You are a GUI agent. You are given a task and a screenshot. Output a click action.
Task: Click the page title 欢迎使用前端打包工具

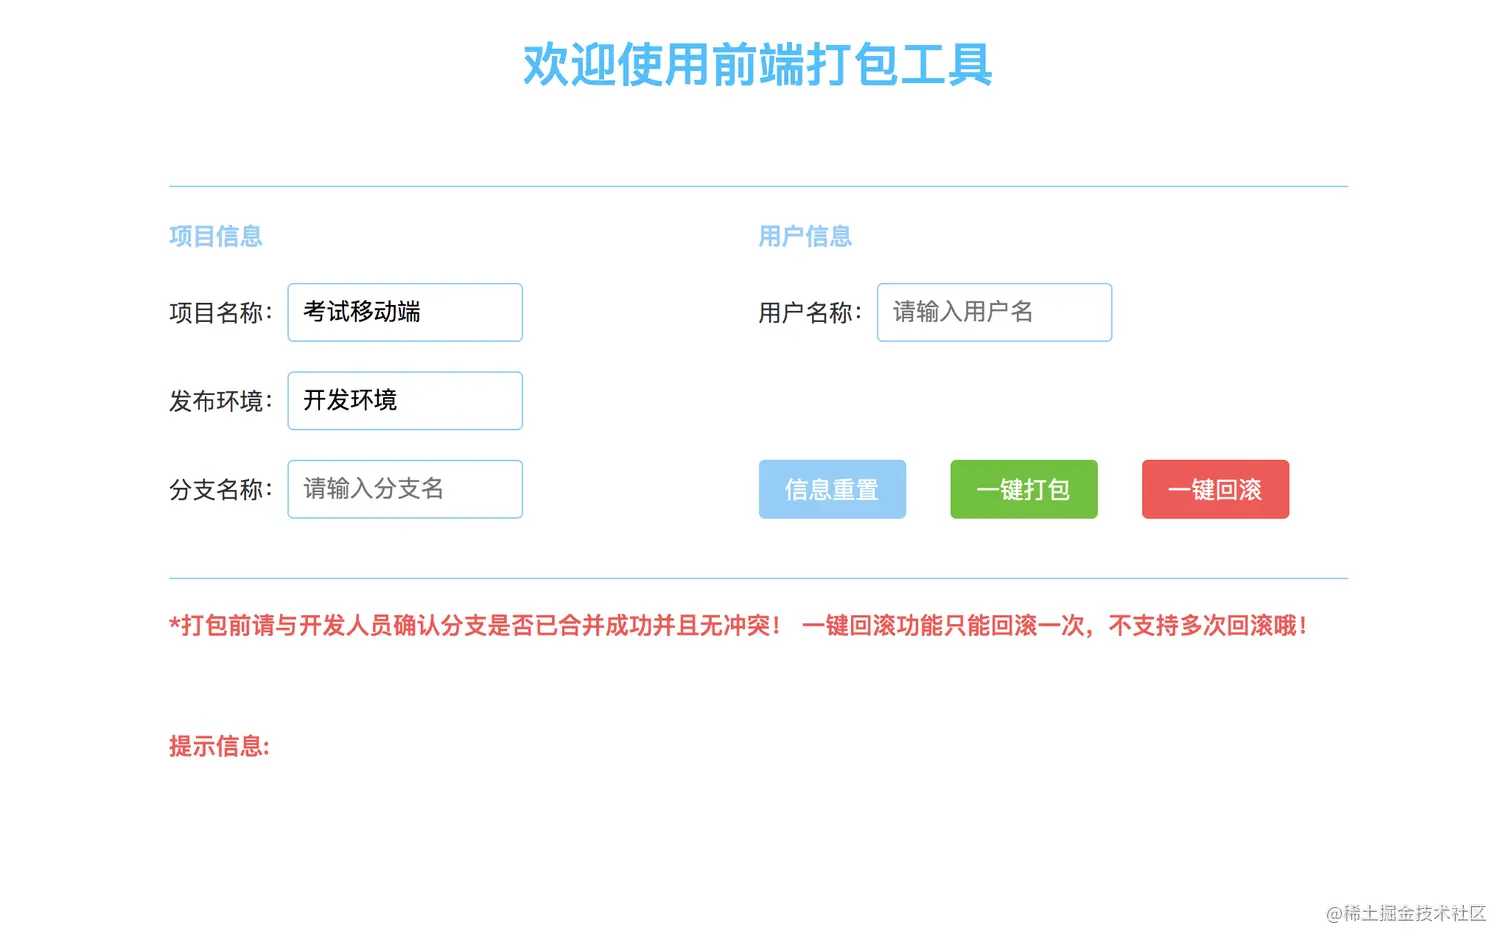click(x=756, y=66)
